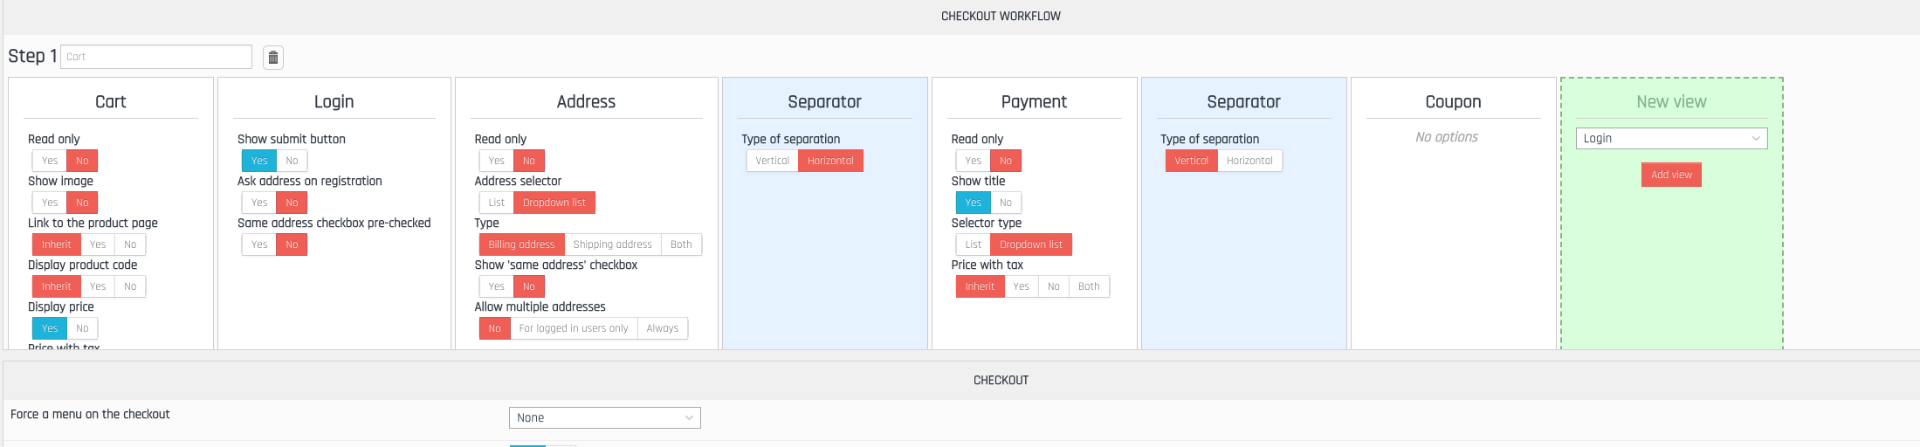The height and width of the screenshot is (447, 1920).
Task: Set Cart Show image to Yes
Action: 49,203
